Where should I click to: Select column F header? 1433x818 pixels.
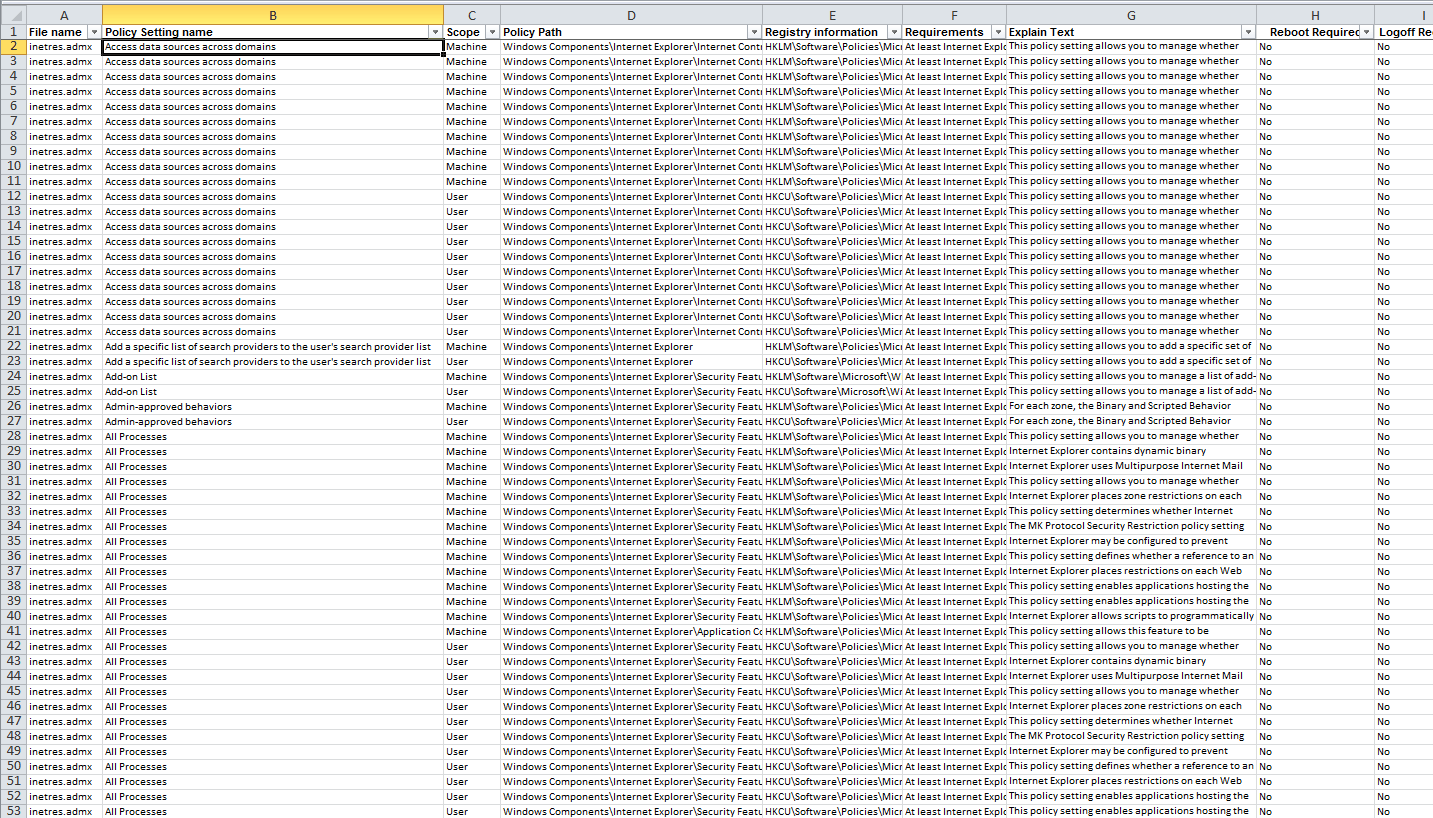954,14
